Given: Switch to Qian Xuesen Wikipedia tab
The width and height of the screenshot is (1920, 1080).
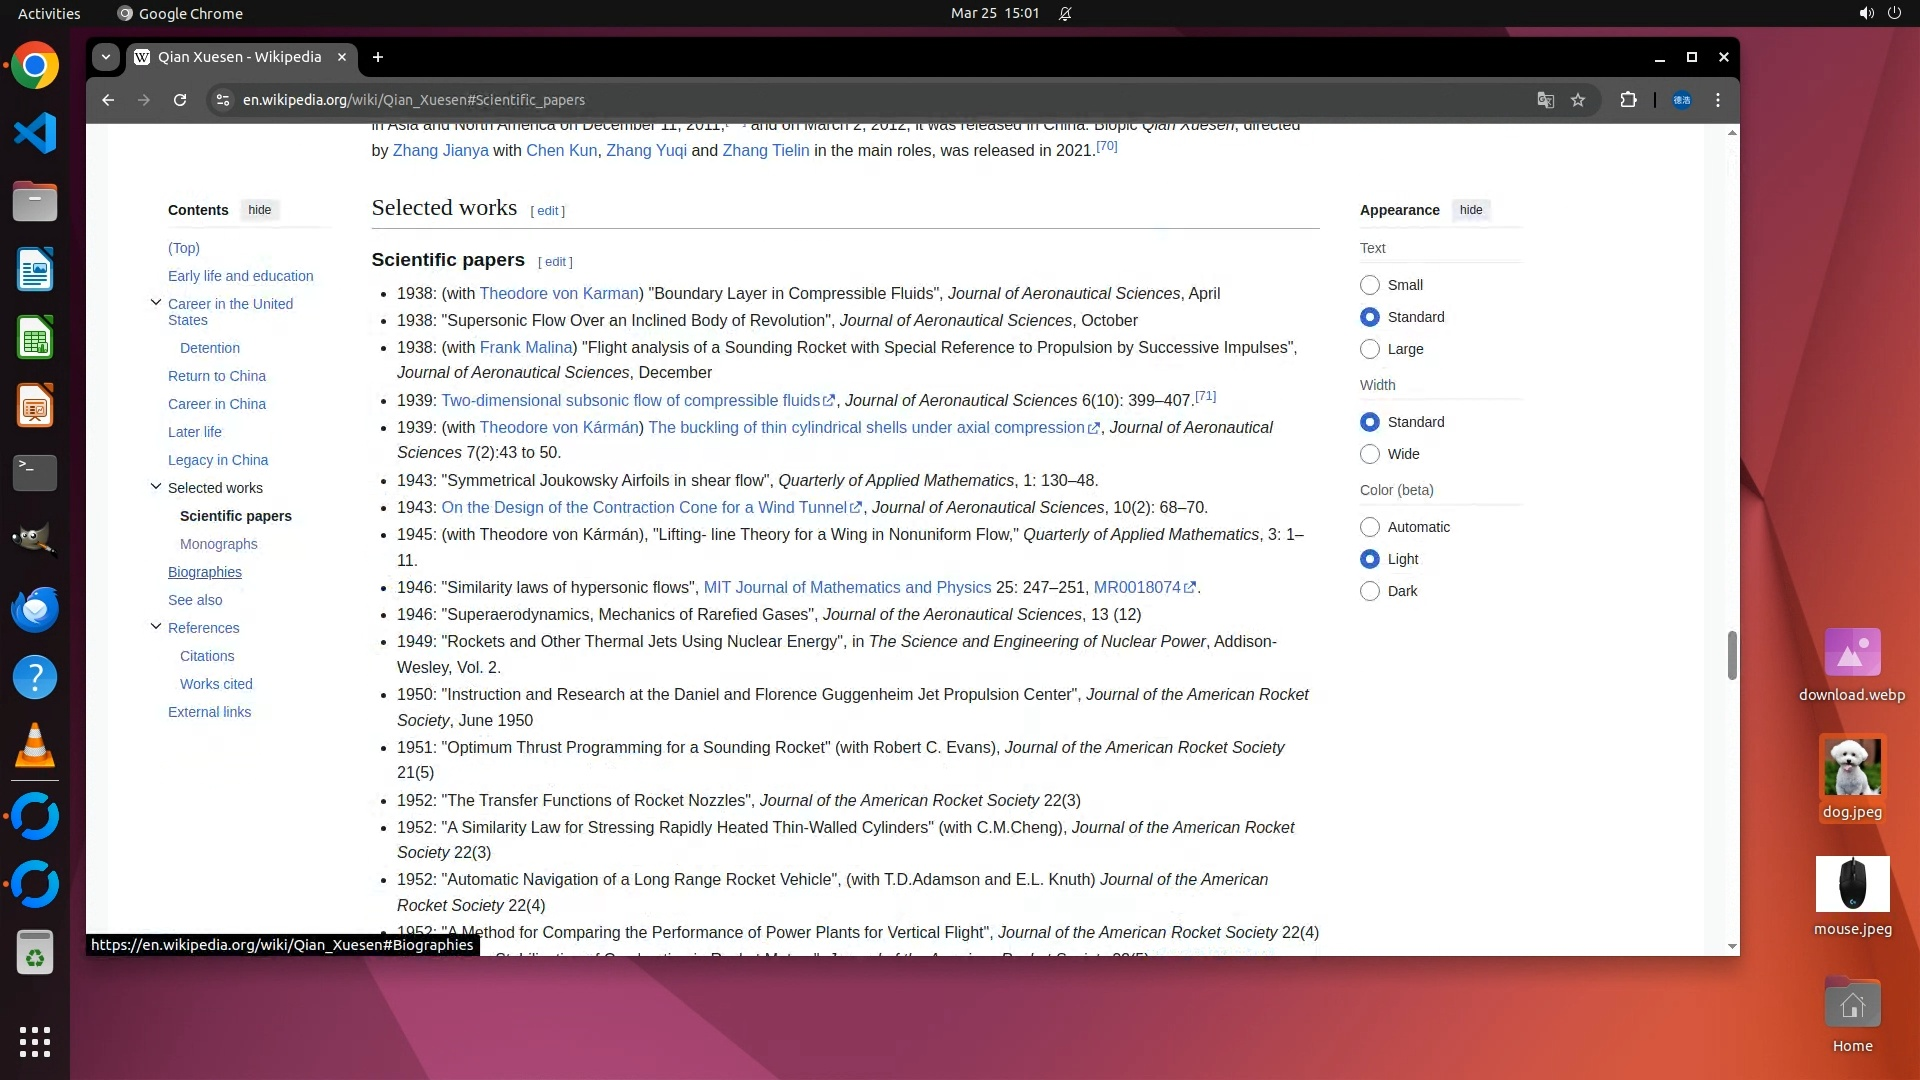Looking at the screenshot, I should coord(240,57).
